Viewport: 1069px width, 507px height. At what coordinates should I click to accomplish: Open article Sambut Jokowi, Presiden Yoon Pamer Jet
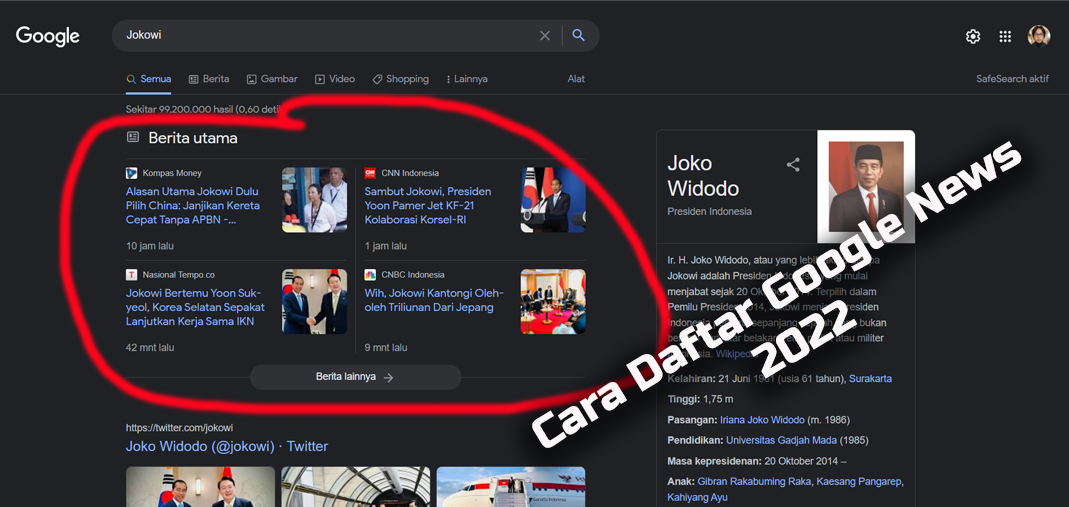point(427,205)
